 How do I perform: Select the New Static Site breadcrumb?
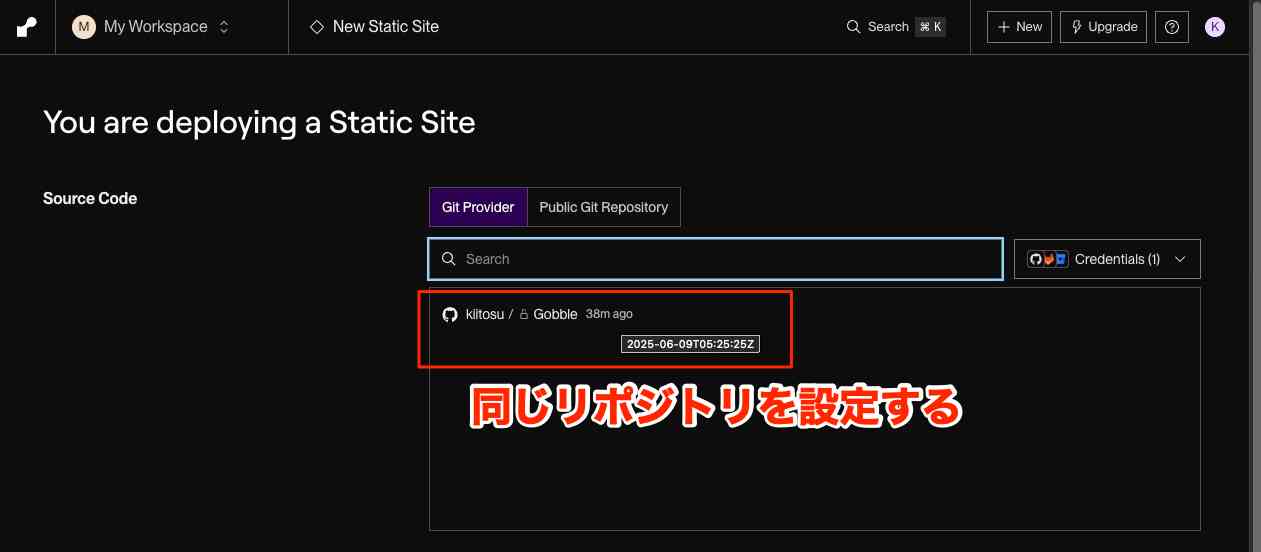coord(385,27)
